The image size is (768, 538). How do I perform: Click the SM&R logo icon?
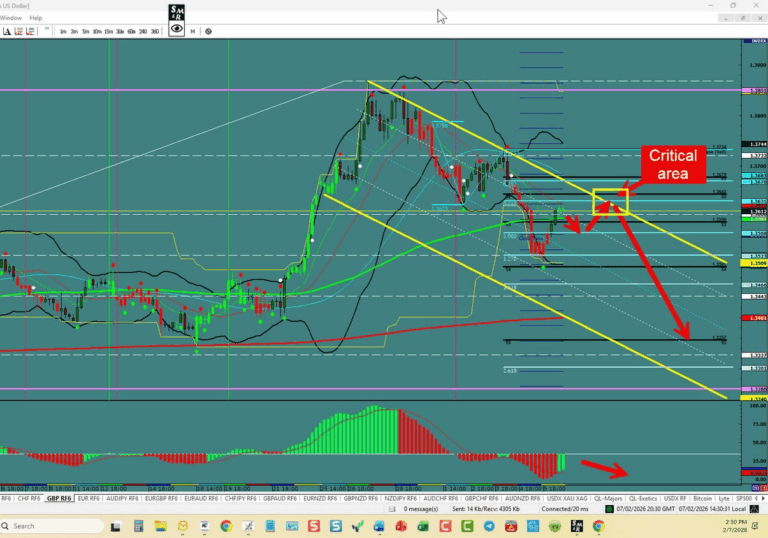coord(177,13)
